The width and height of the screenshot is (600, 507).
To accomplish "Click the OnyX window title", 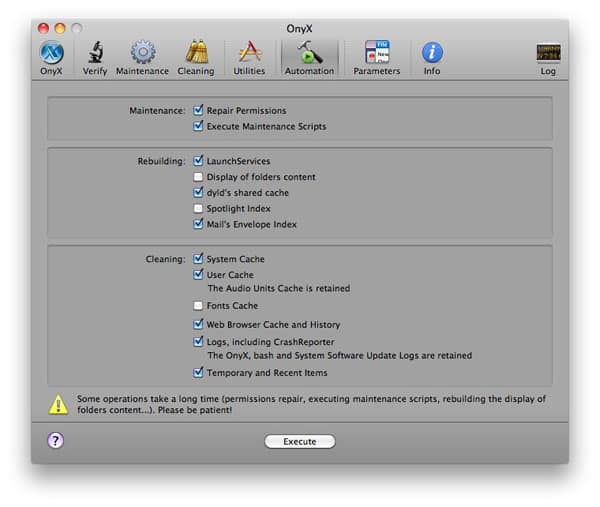I will click(300, 29).
